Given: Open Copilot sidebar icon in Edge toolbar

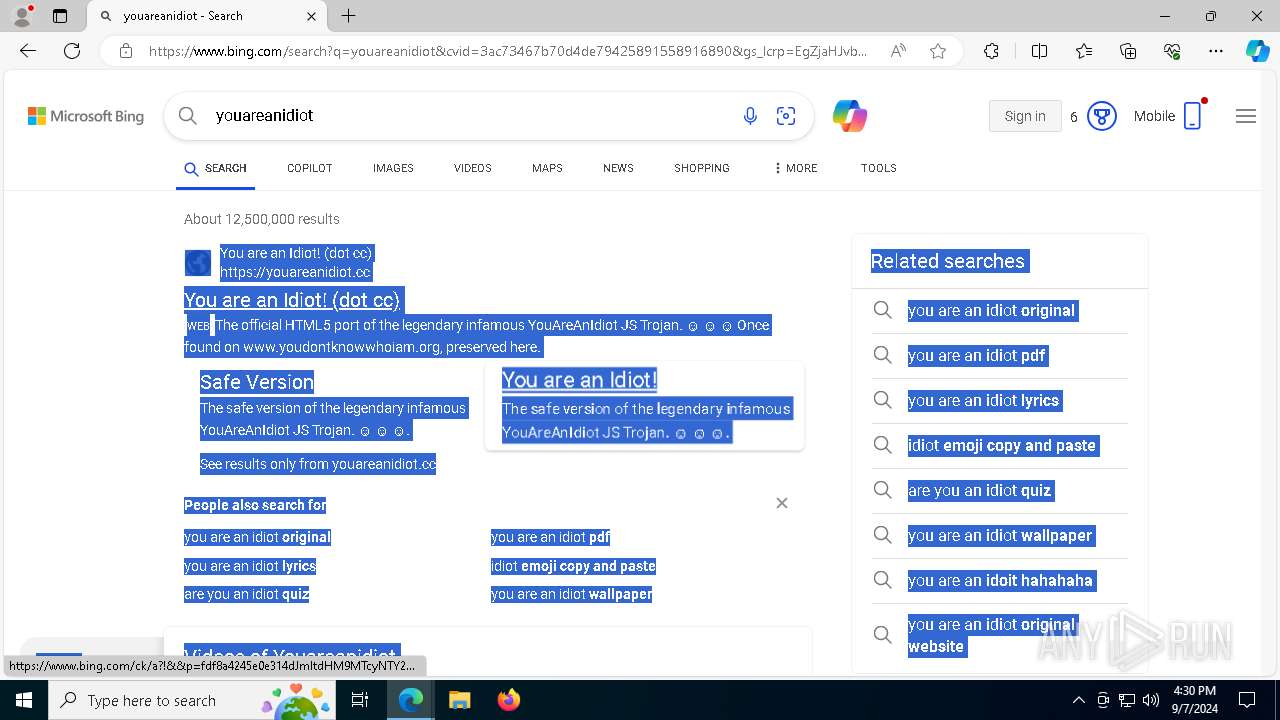Looking at the screenshot, I should [x=1257, y=51].
